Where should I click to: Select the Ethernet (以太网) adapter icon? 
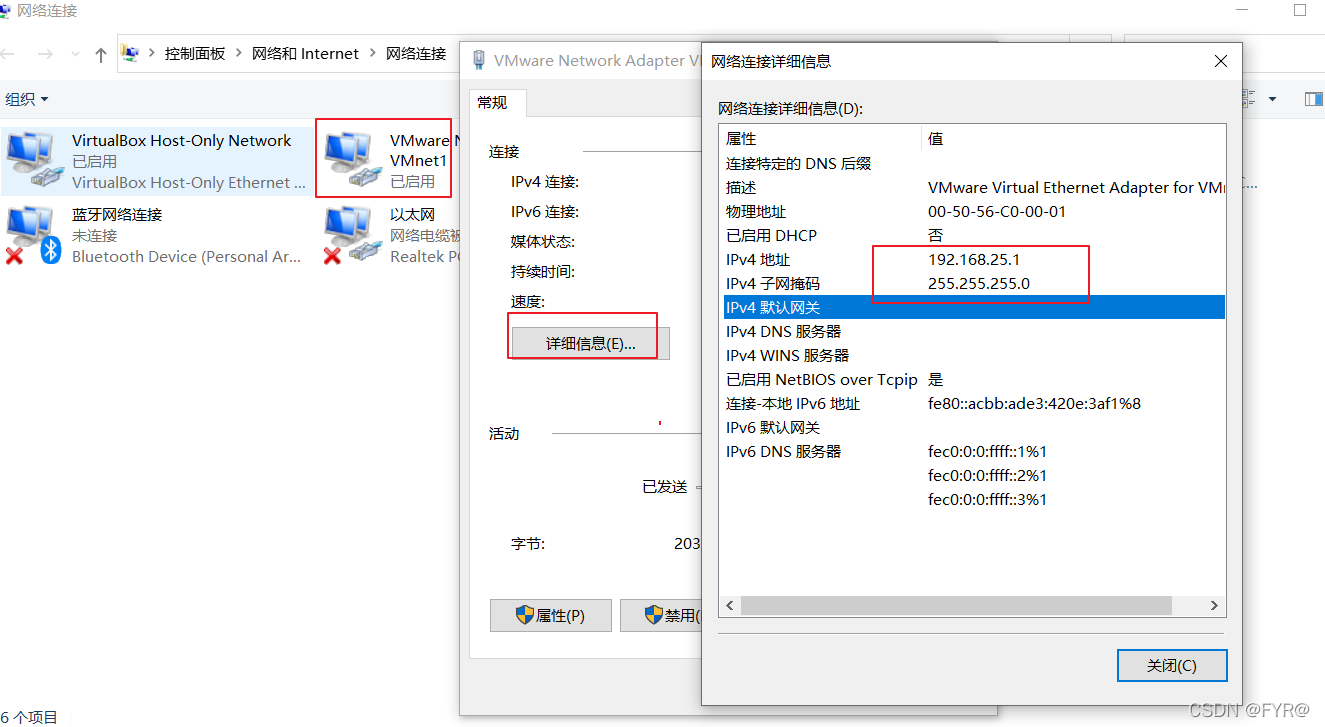353,235
